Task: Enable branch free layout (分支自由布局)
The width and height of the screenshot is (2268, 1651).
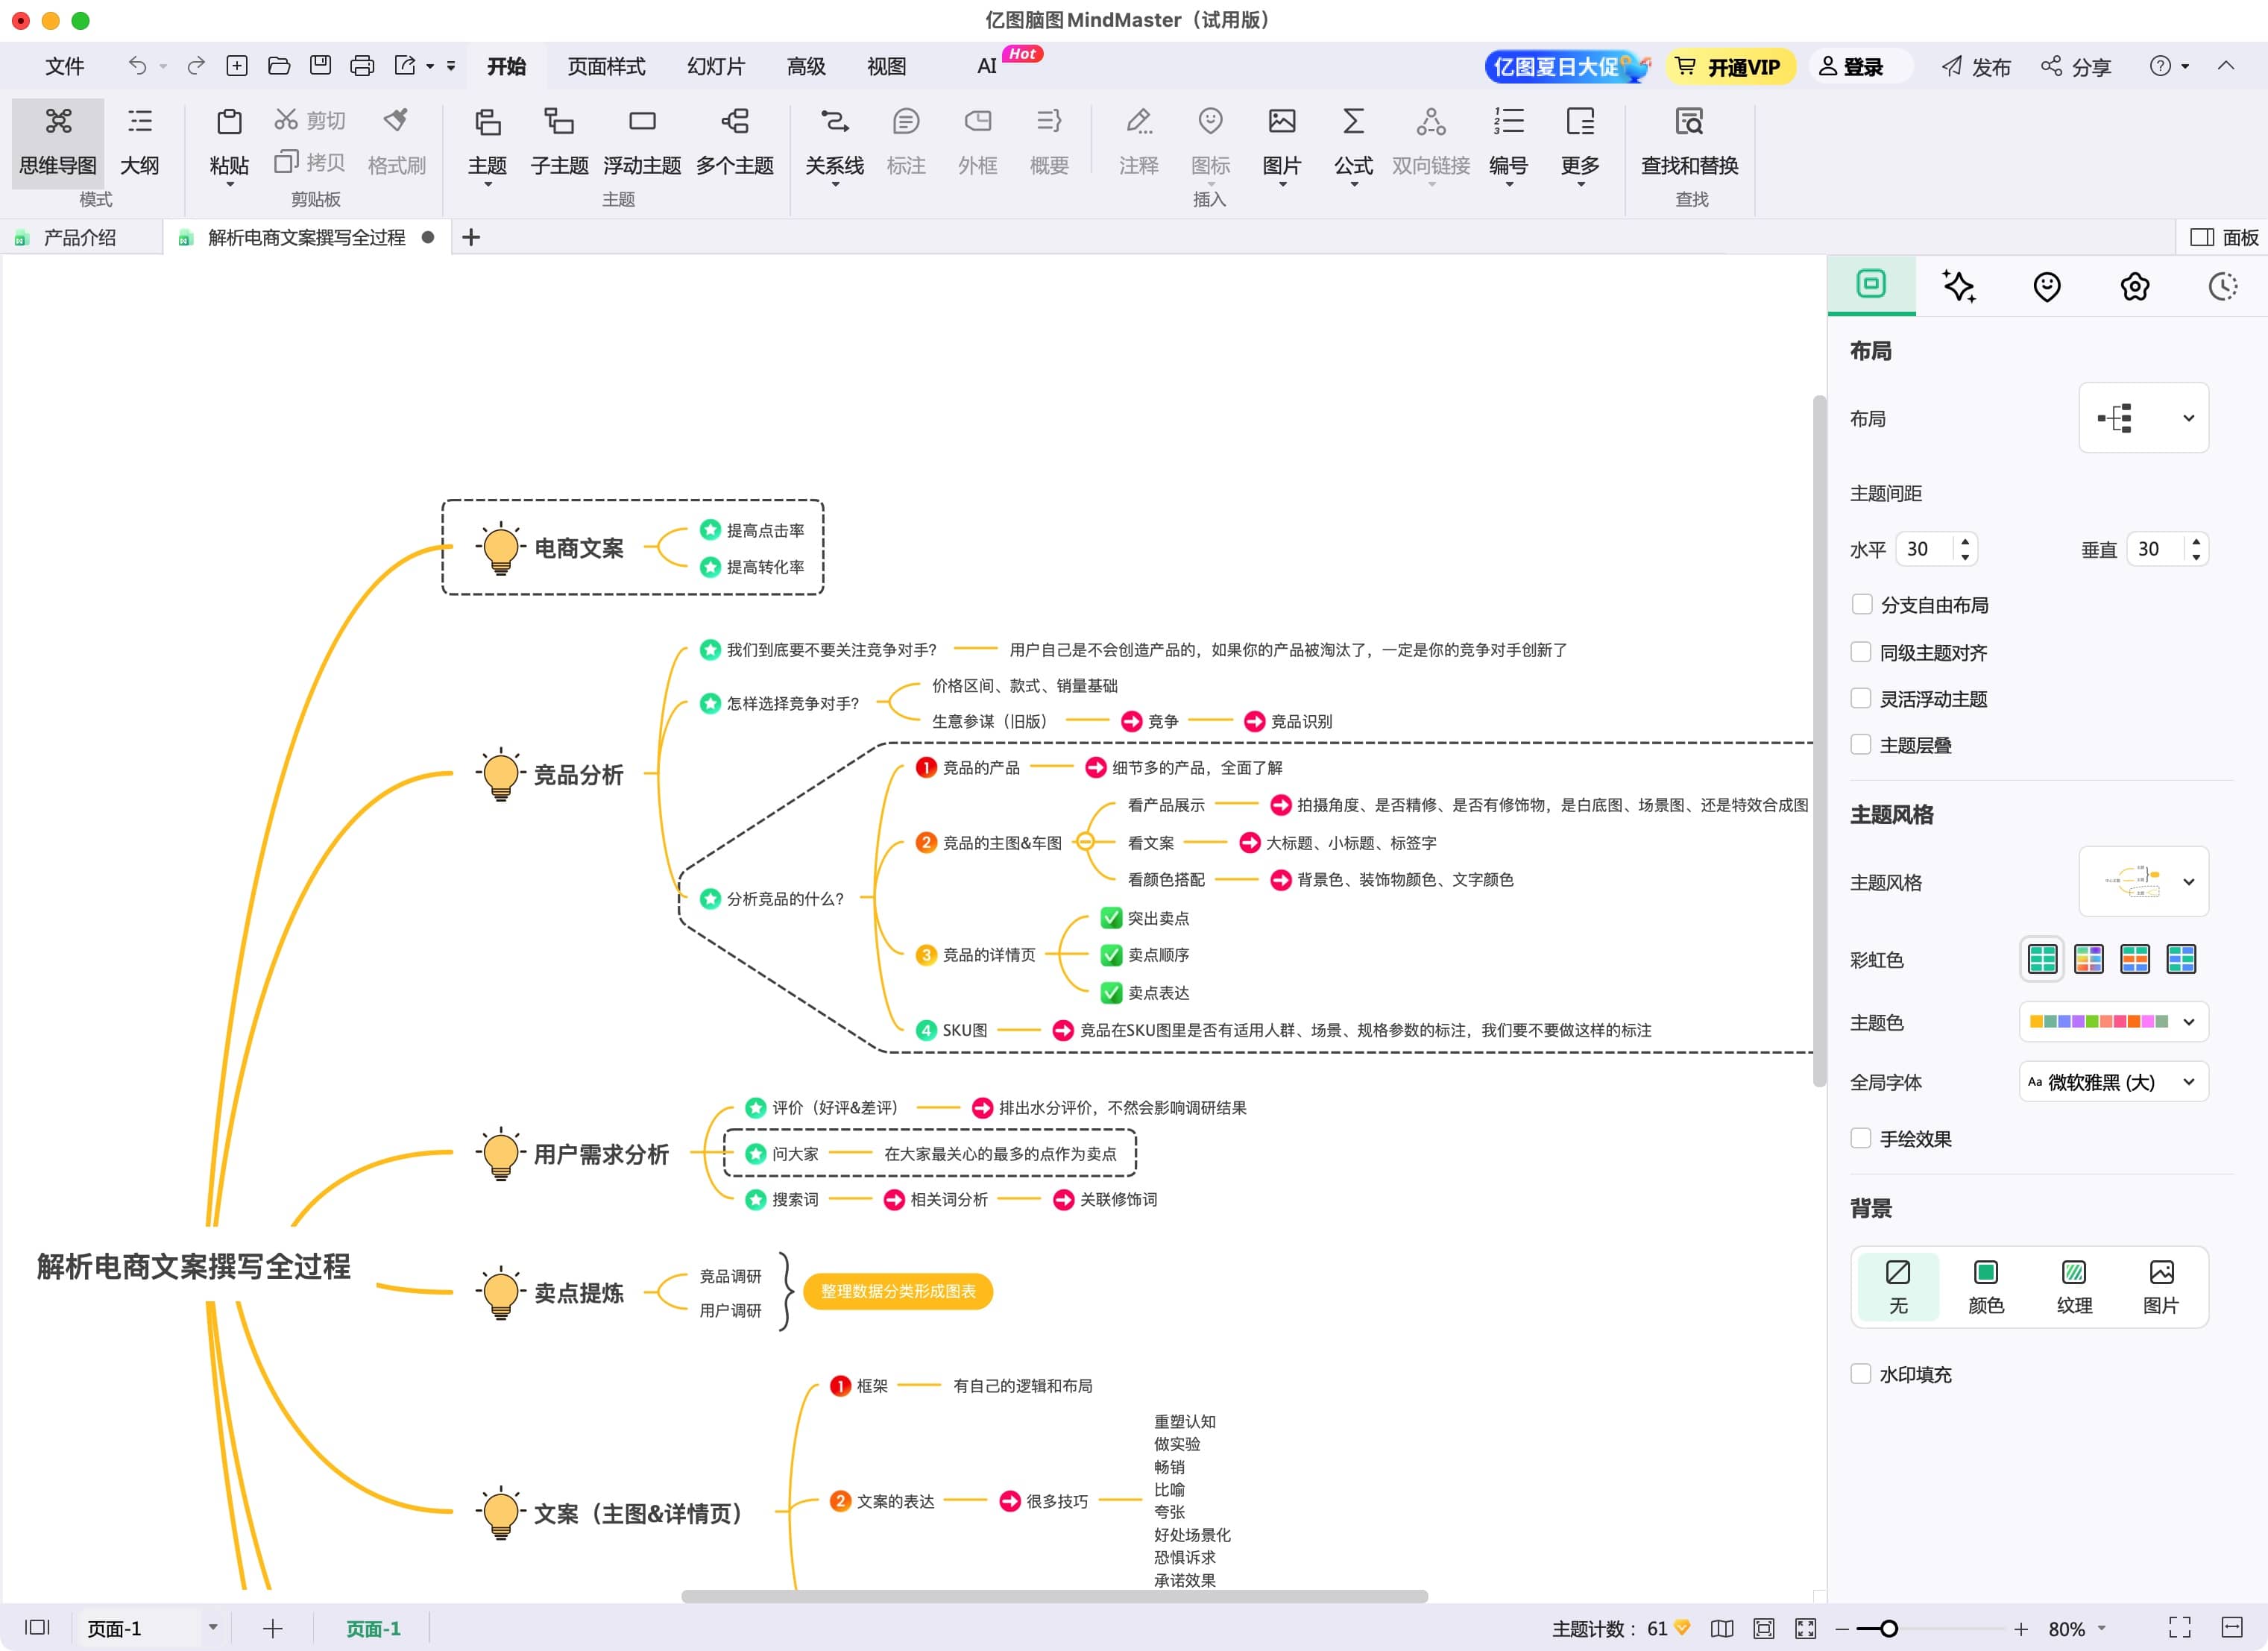Action: (1861, 604)
